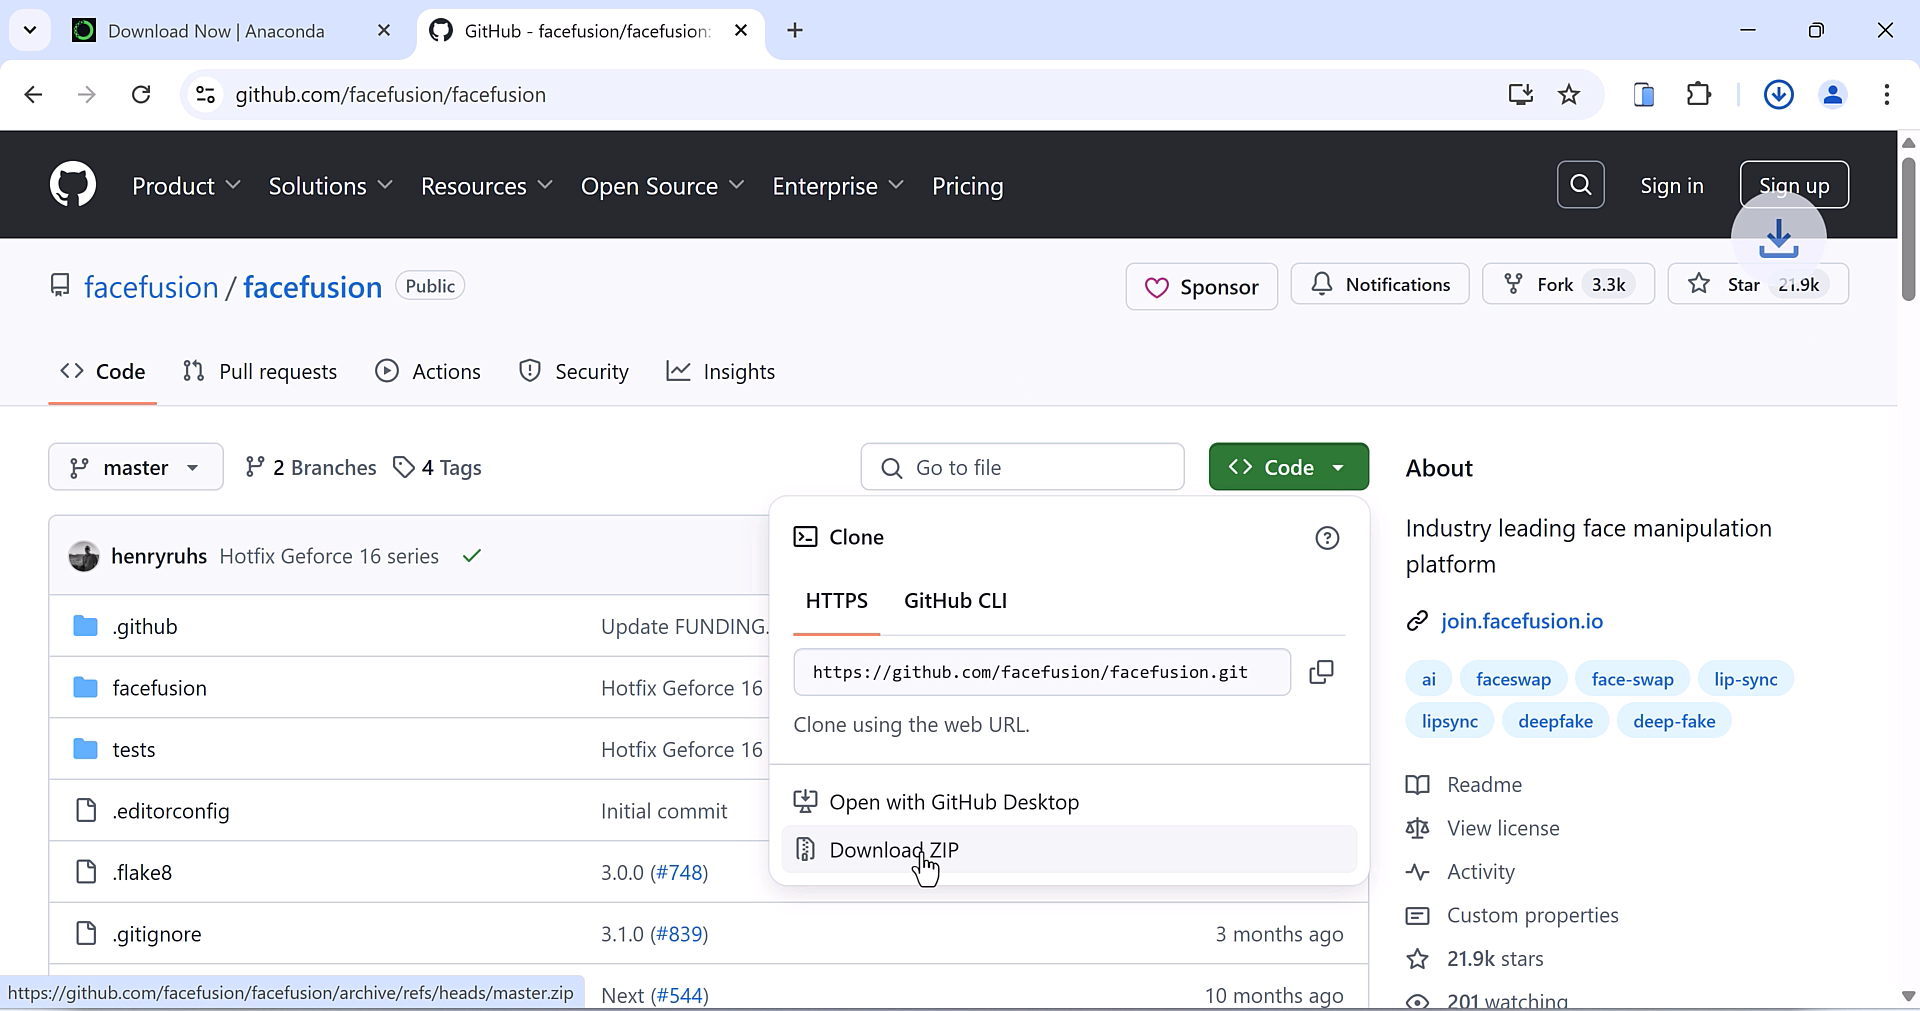Click the Sign up button
Viewport: 1920px width, 1011px height.
(1794, 185)
